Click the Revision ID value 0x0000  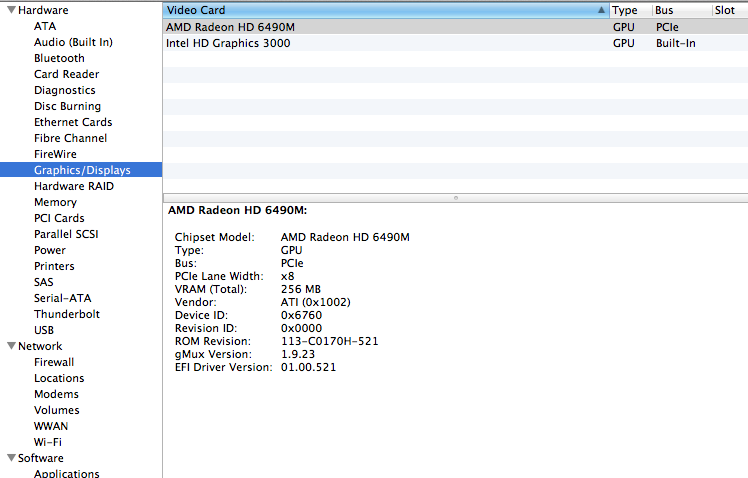pos(301,328)
